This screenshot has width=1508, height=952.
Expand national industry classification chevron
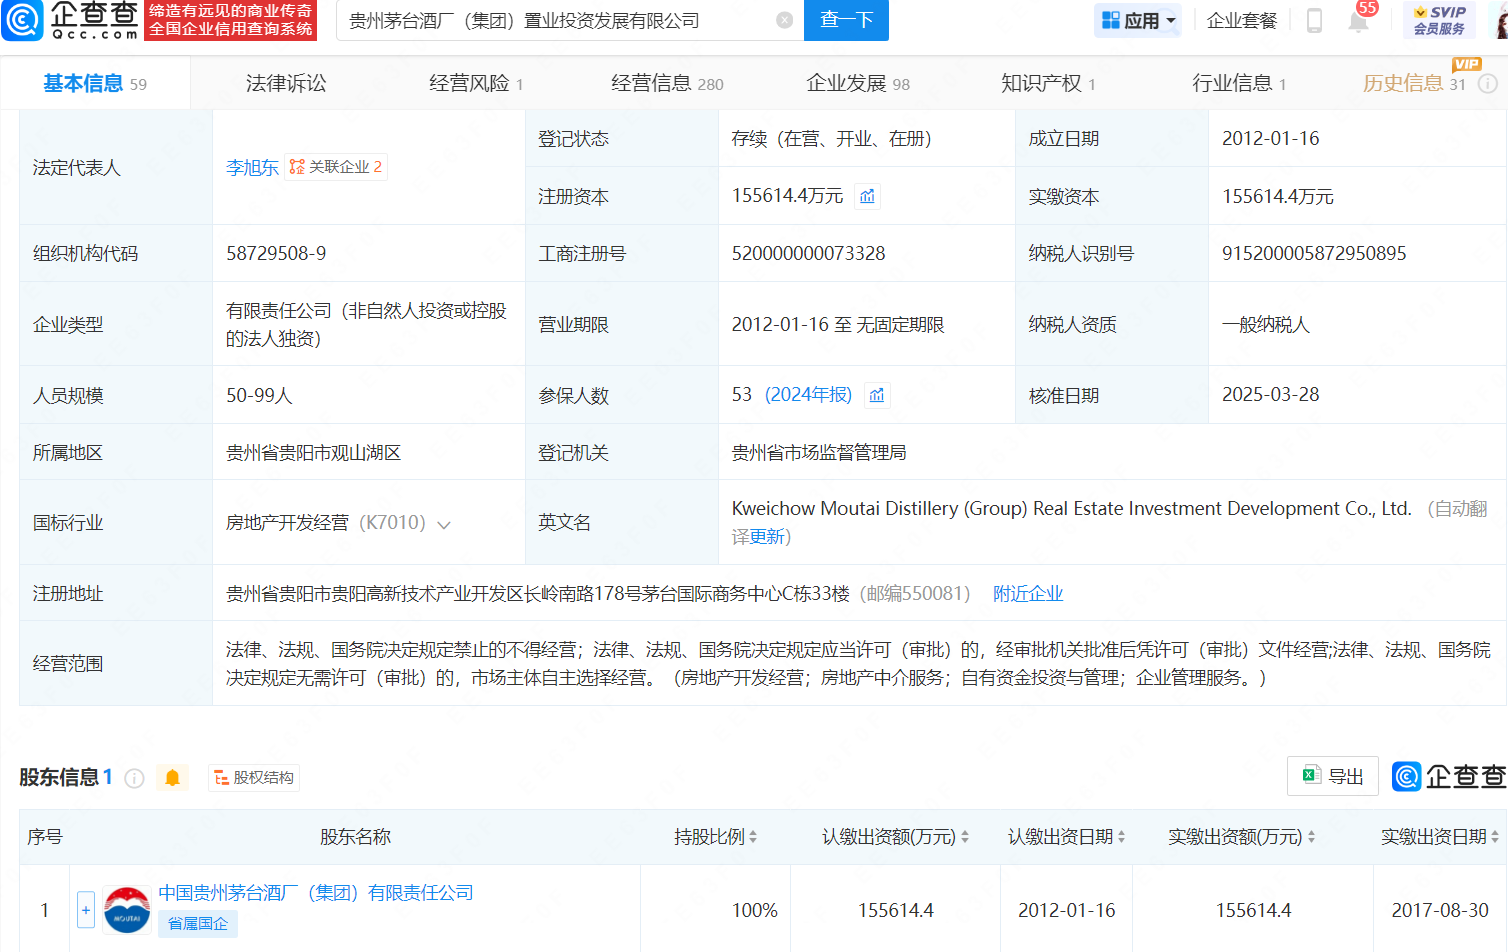[444, 524]
